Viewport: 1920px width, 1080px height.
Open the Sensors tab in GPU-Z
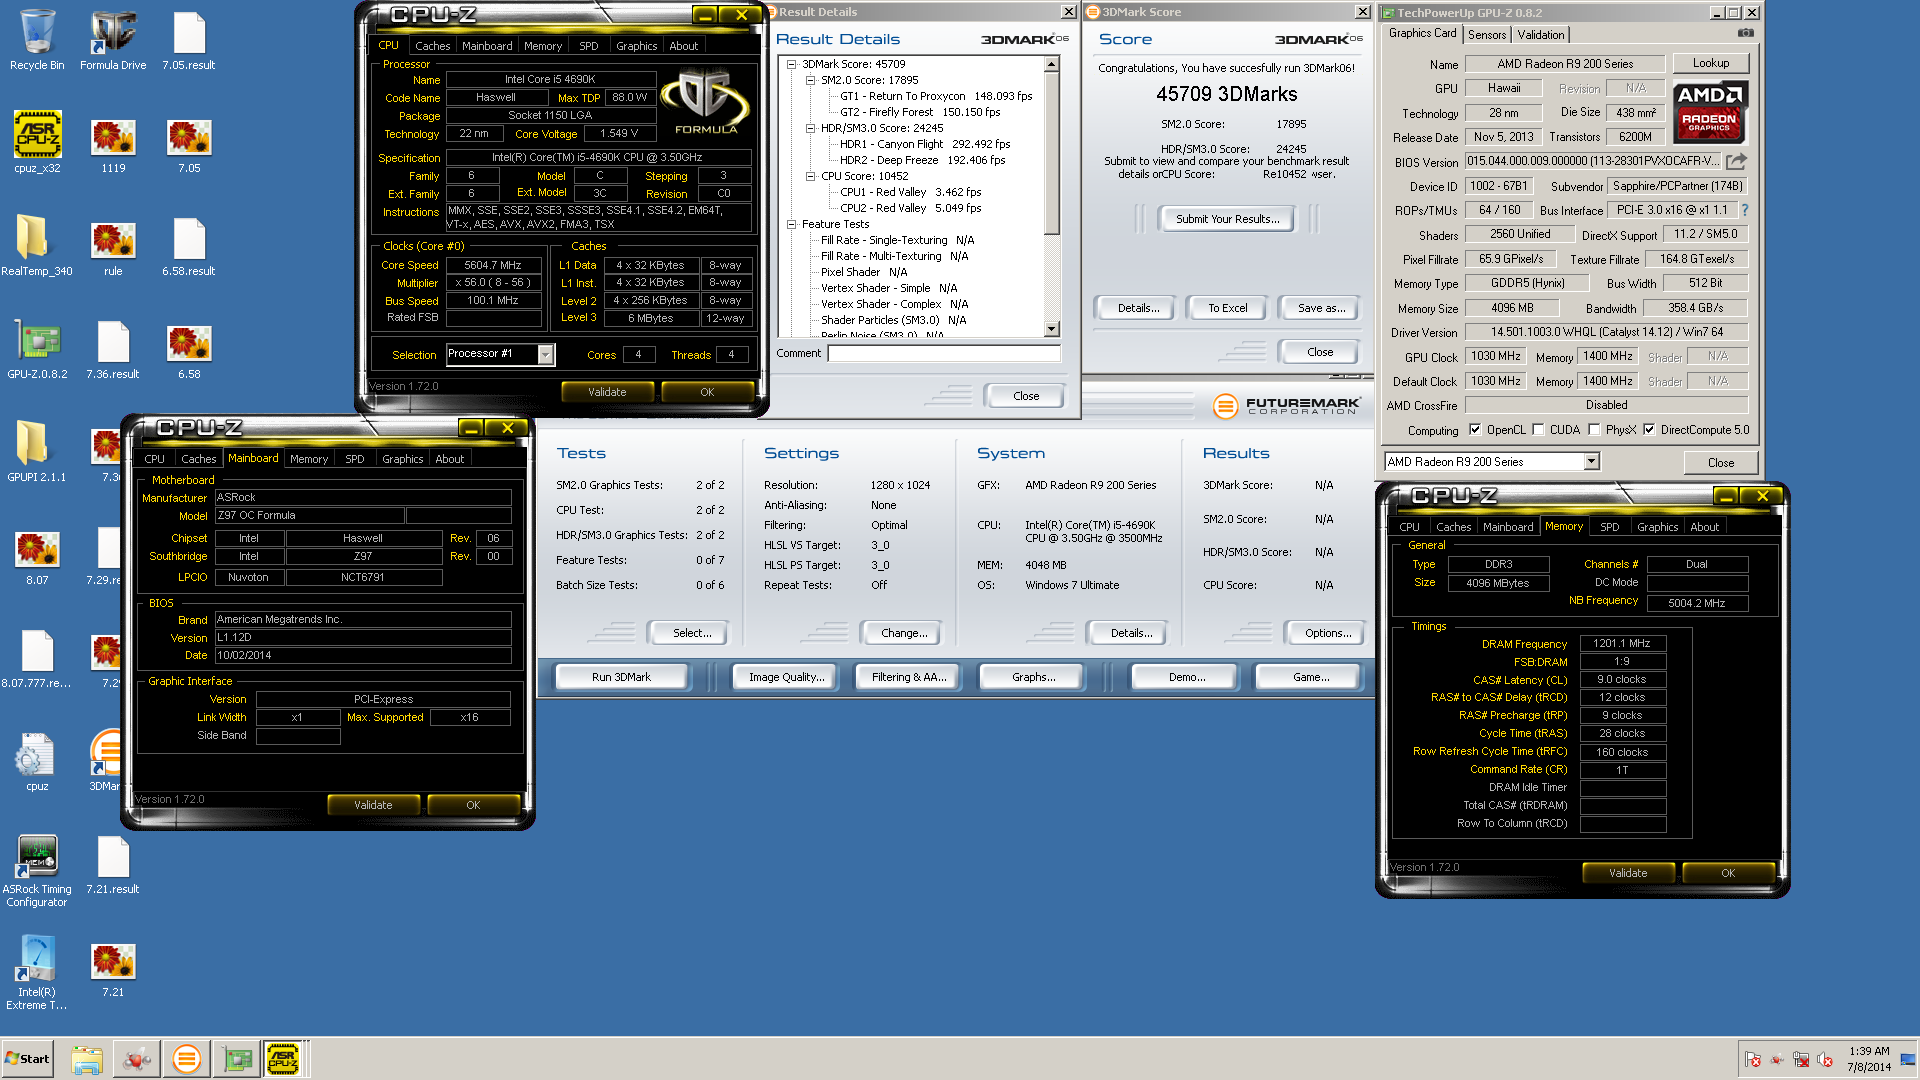(x=1487, y=35)
